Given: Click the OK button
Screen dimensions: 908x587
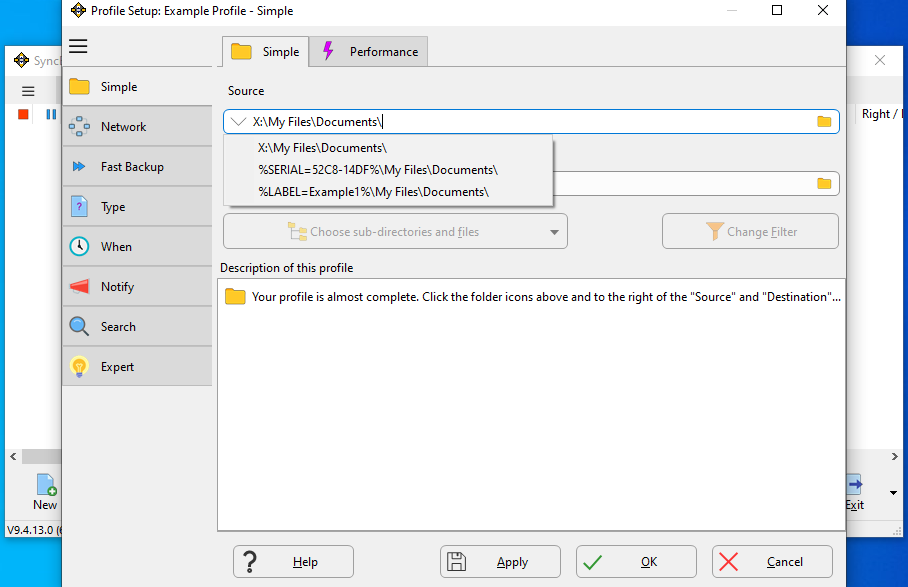Looking at the screenshot, I should 636,562.
